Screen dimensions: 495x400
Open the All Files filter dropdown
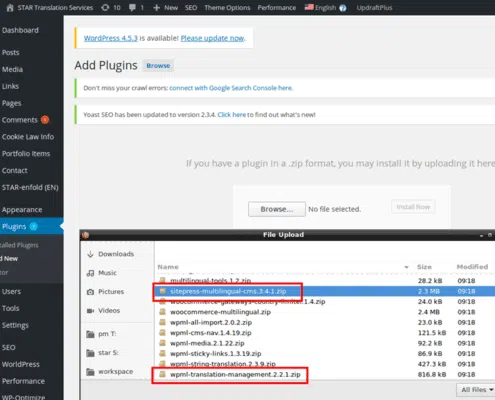coord(477,390)
